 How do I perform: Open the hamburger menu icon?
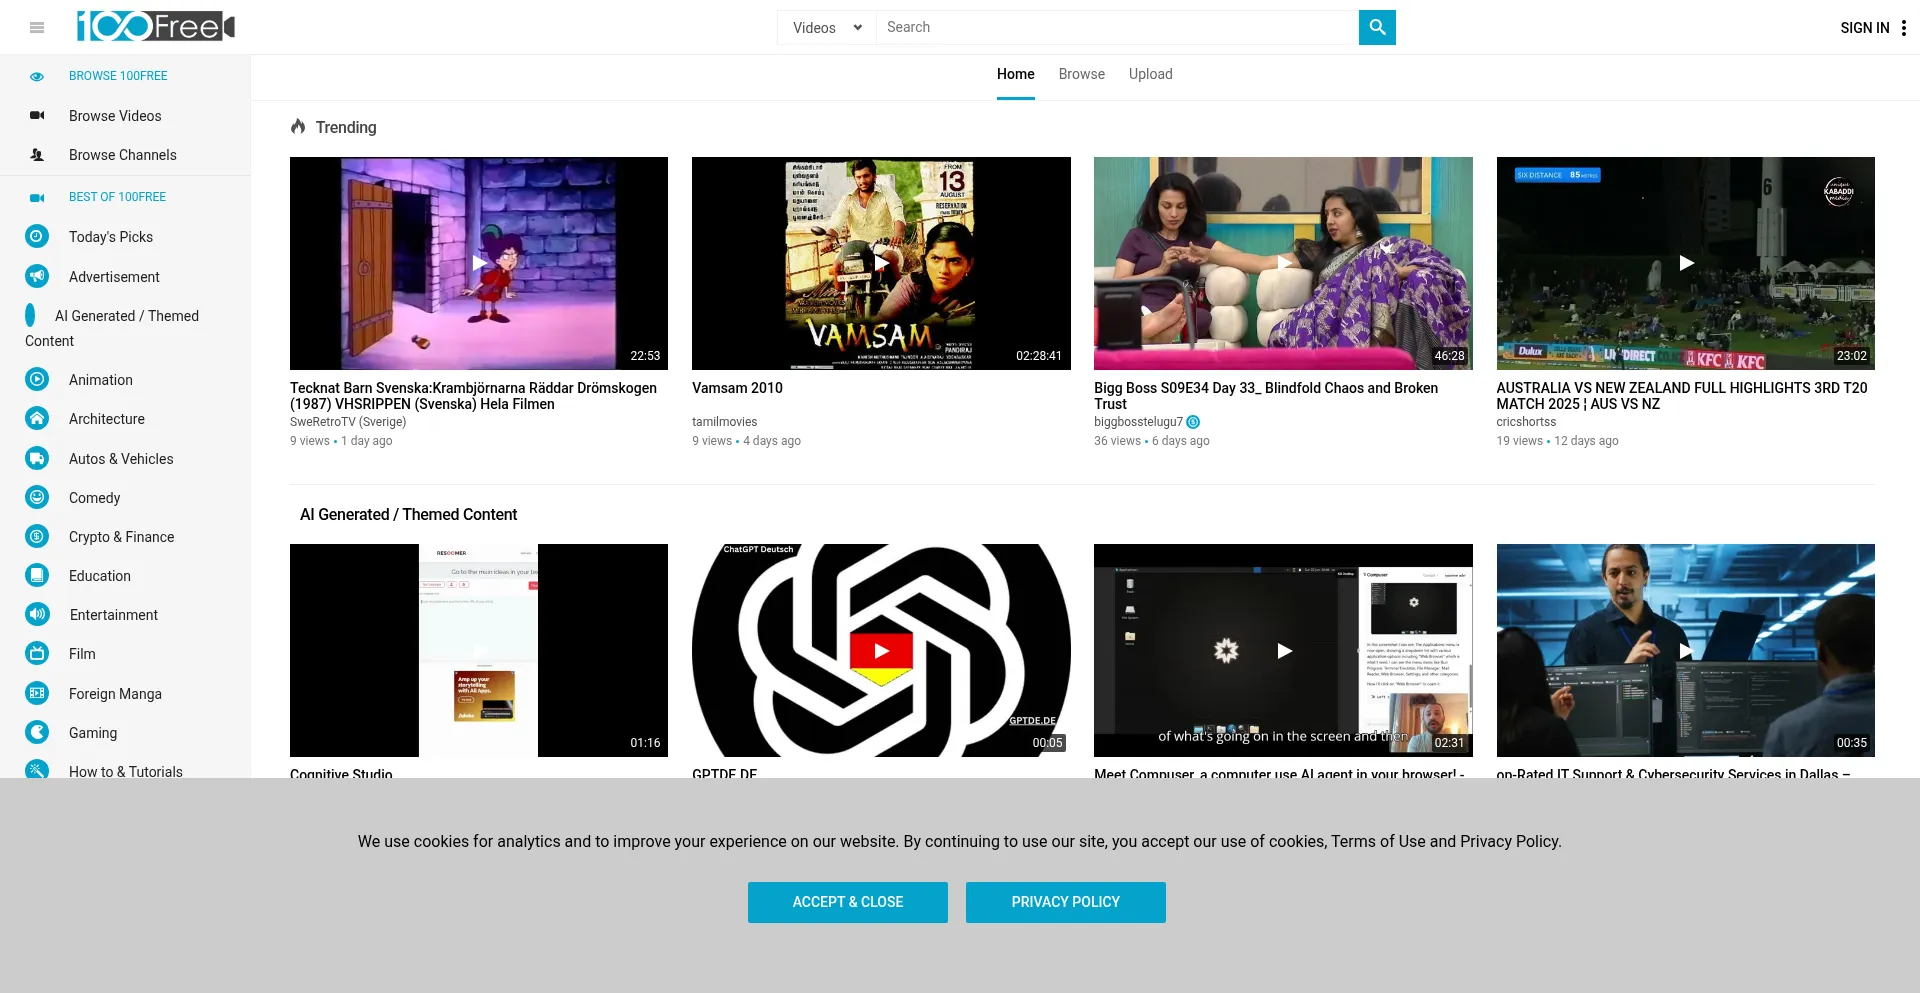pyautogui.click(x=37, y=28)
